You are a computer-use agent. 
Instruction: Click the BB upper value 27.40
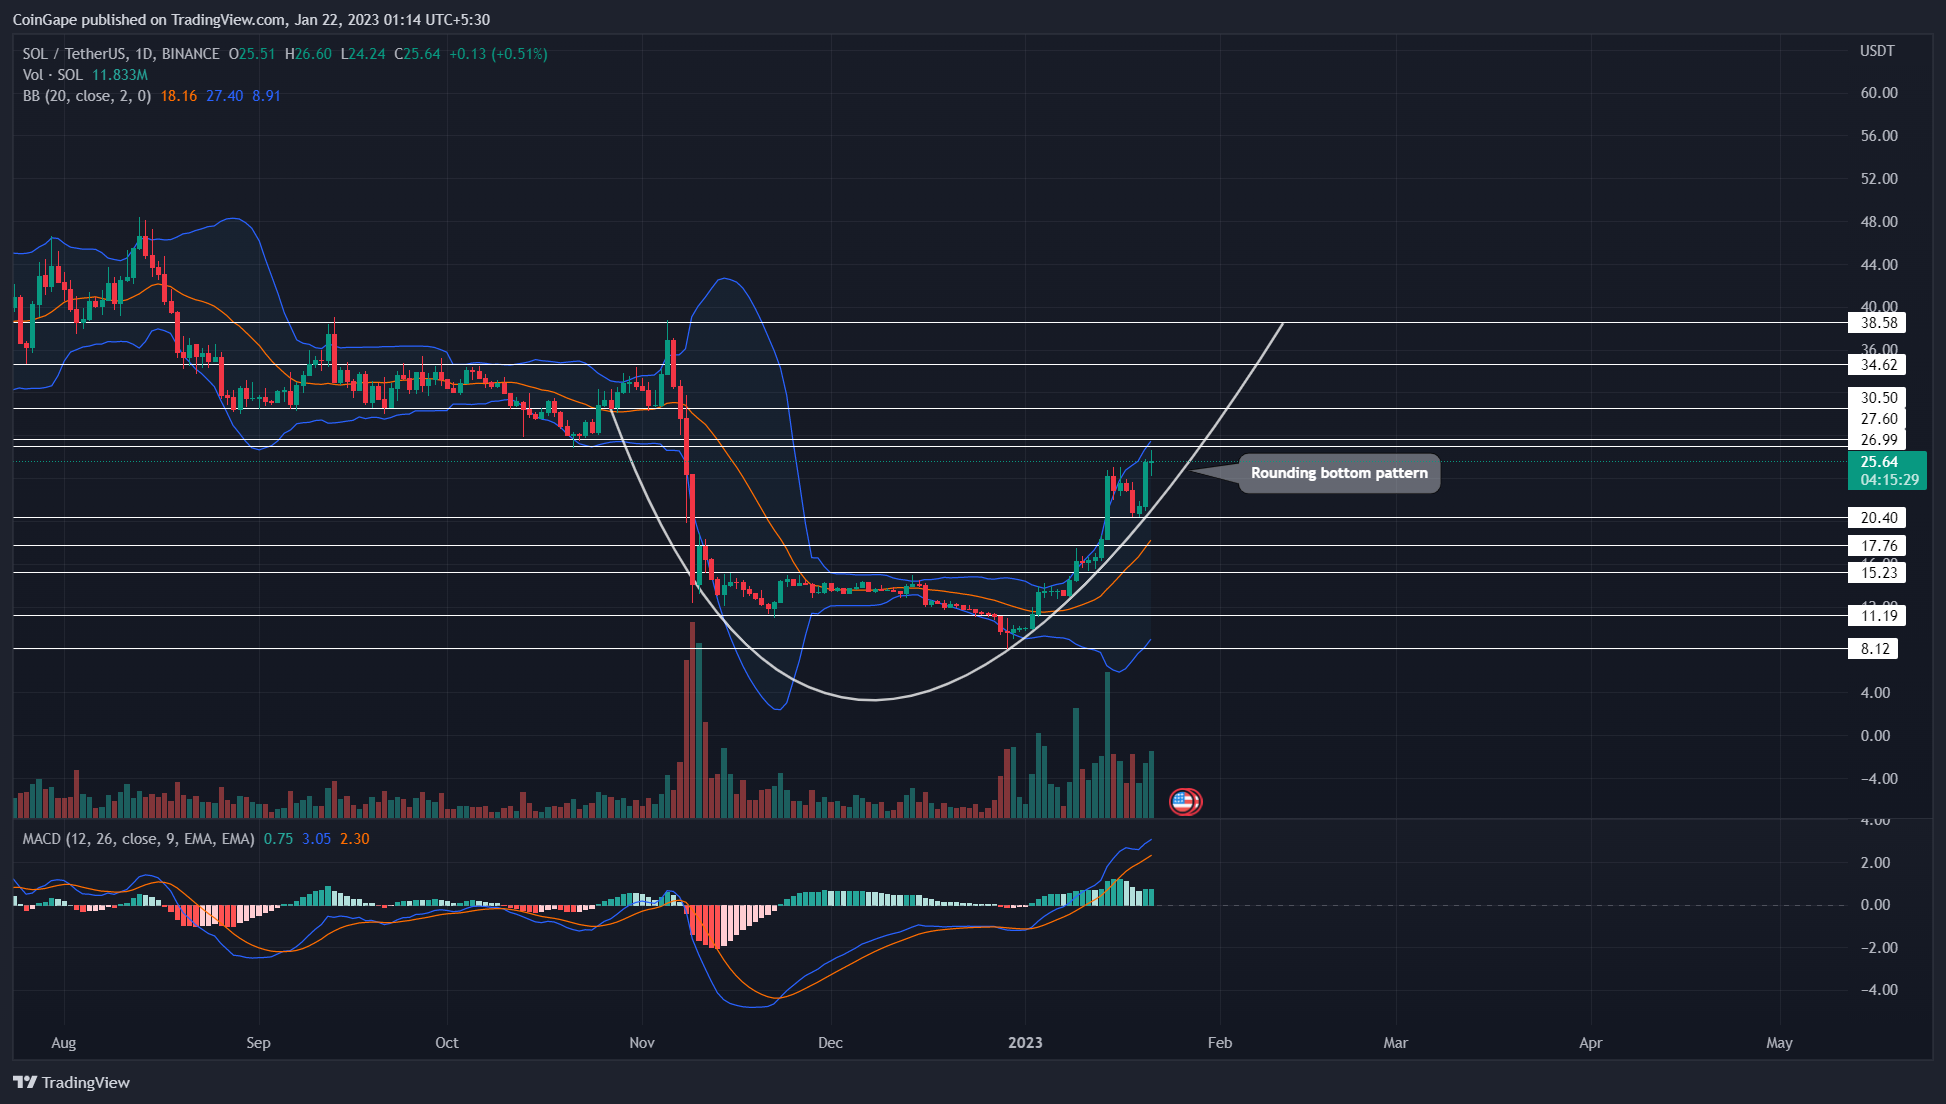pyautogui.click(x=225, y=96)
